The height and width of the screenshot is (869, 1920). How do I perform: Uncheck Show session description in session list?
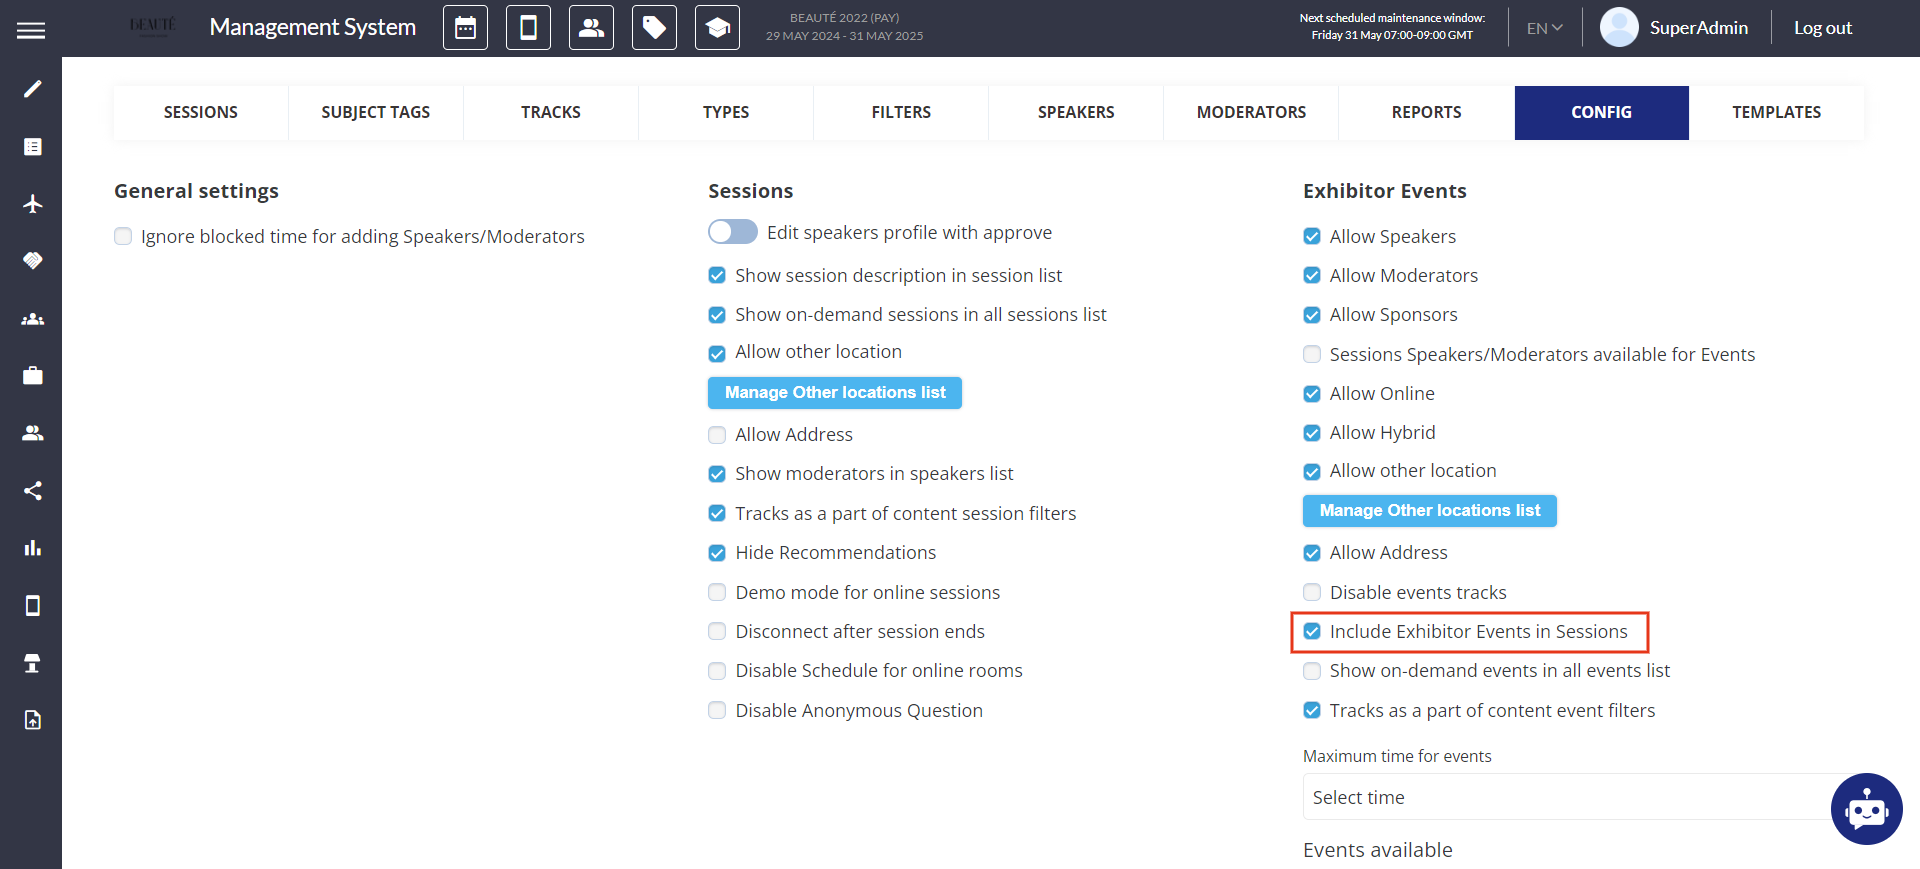click(x=717, y=276)
